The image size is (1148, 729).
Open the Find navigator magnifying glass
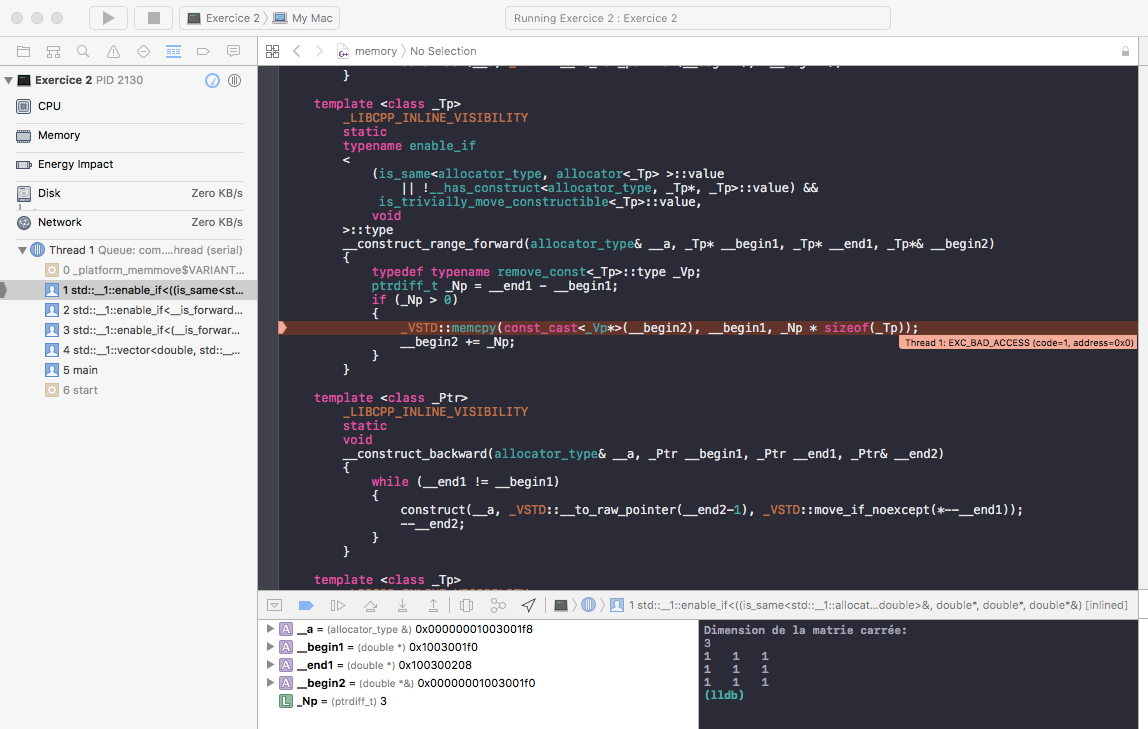point(82,50)
